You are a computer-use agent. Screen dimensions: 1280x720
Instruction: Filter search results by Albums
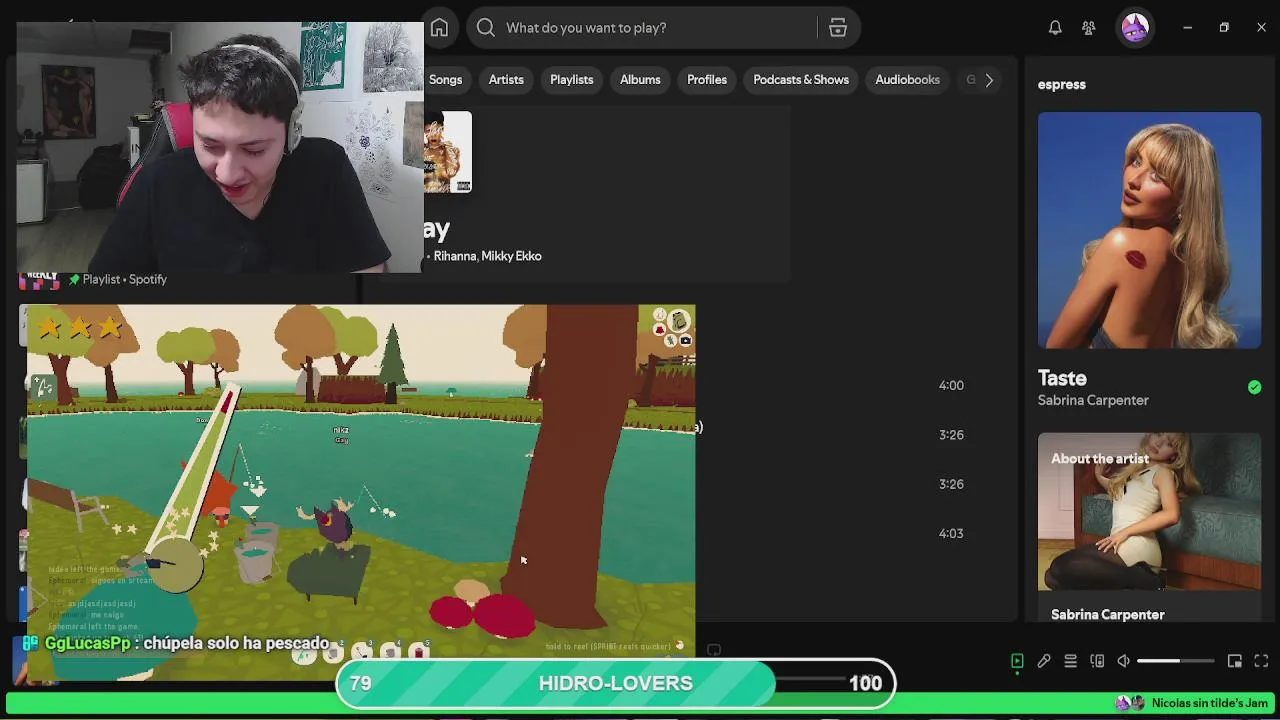640,80
